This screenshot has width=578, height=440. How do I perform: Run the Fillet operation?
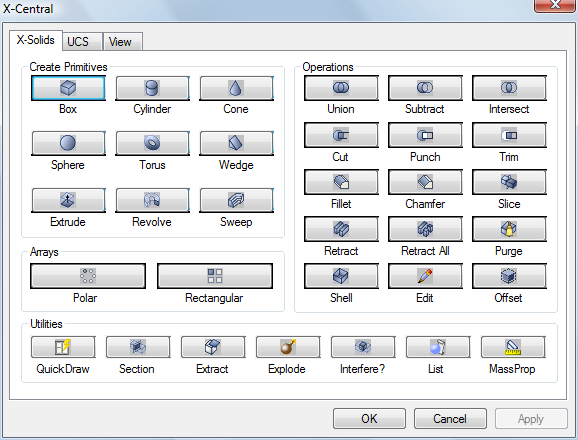(341, 182)
